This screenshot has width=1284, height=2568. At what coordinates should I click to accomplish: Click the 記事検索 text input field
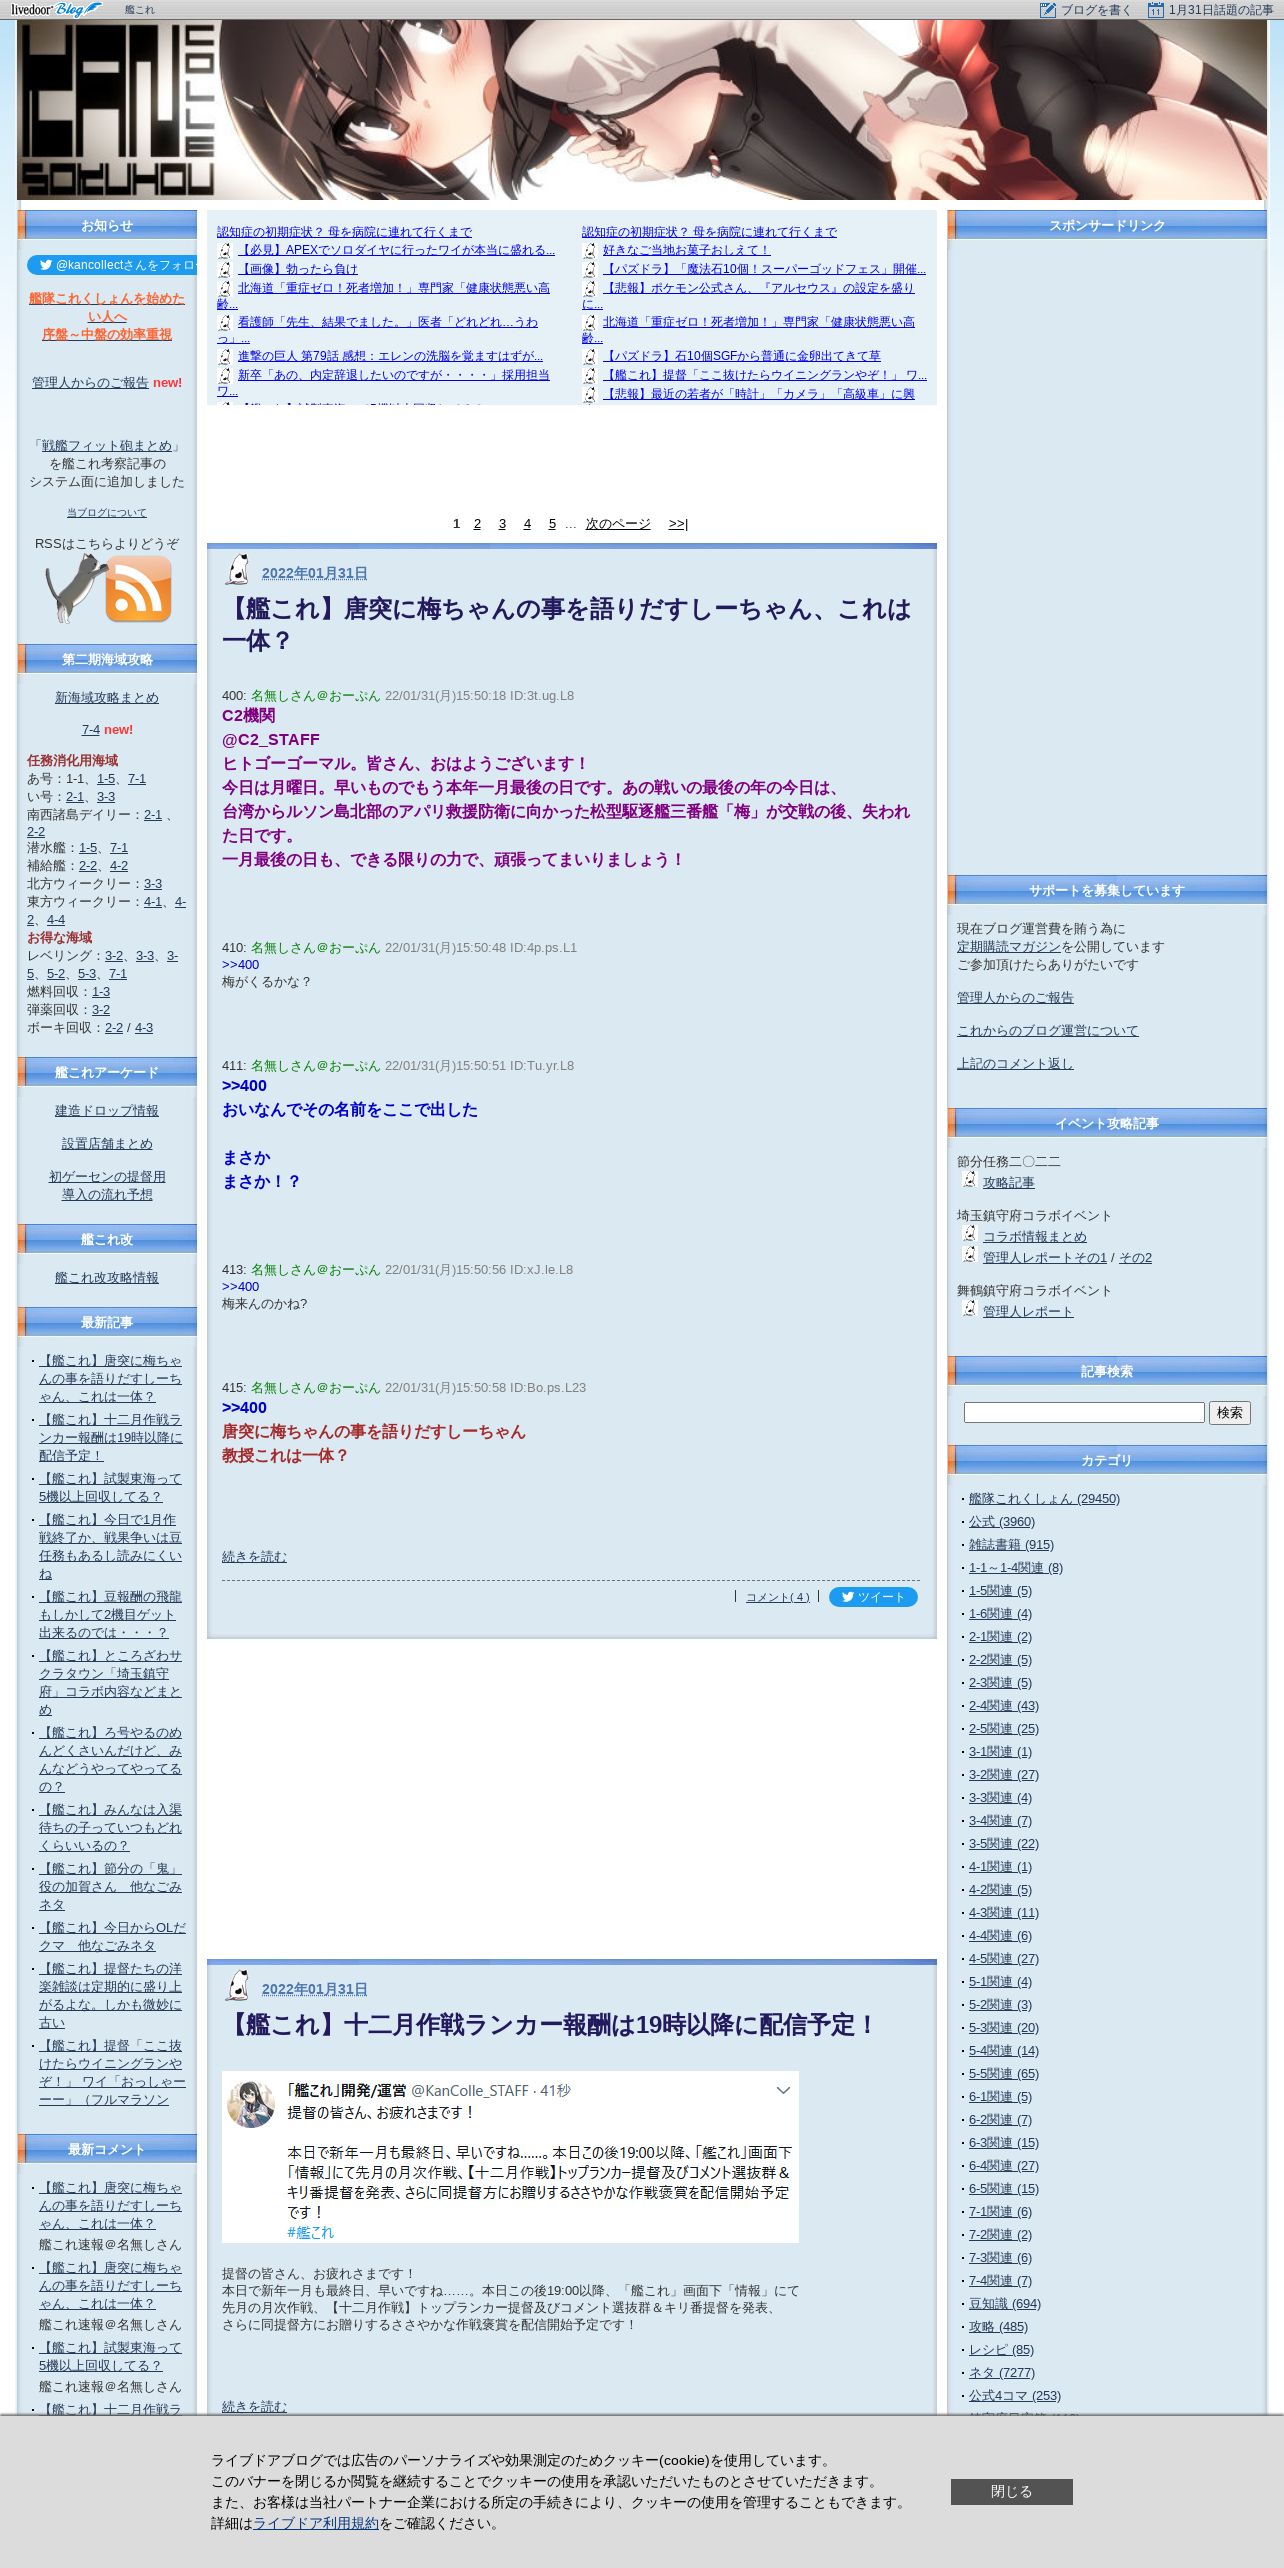click(1084, 1413)
